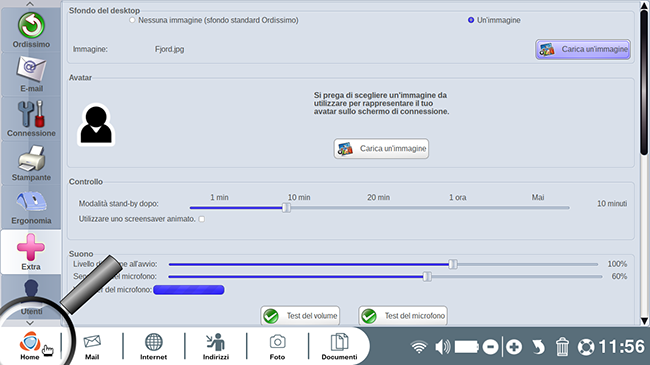650x365 pixels.
Task: Open the Ordissimo settings section
Action: tap(31, 30)
